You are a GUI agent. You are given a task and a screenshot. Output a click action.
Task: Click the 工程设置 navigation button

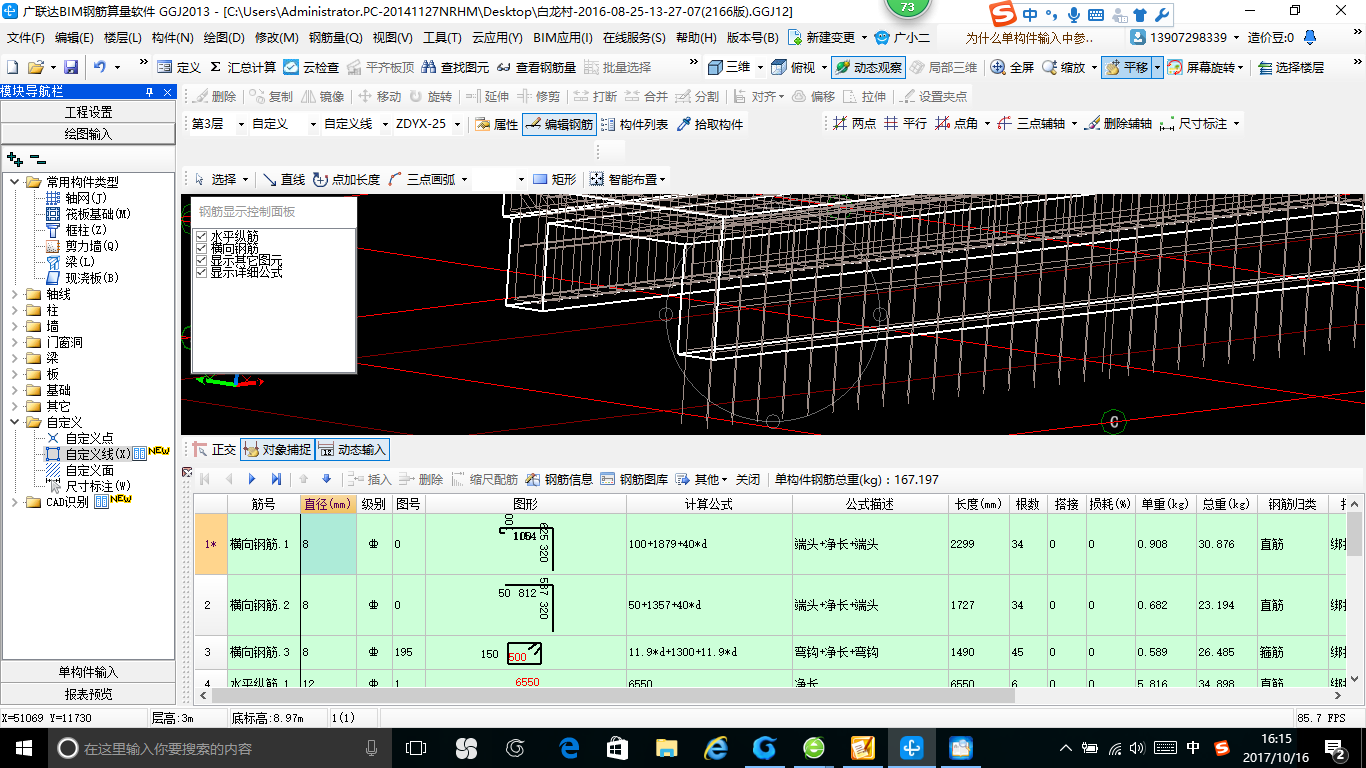88,112
